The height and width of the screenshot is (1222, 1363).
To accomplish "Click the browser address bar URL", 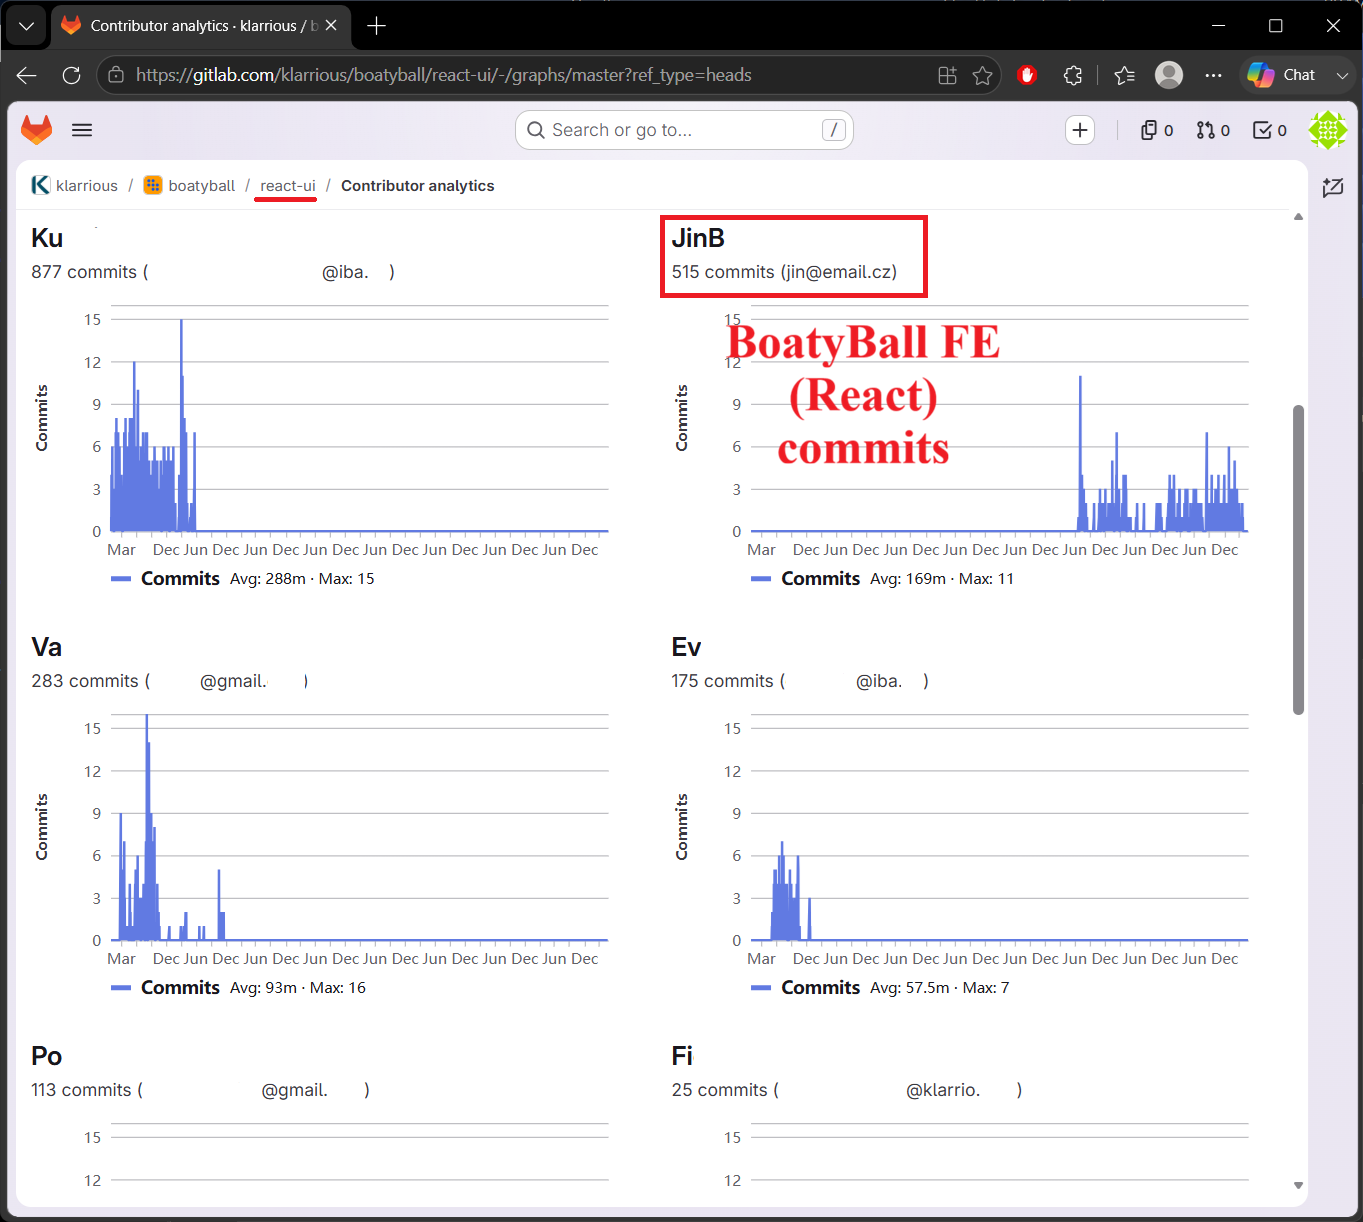I will [x=444, y=75].
